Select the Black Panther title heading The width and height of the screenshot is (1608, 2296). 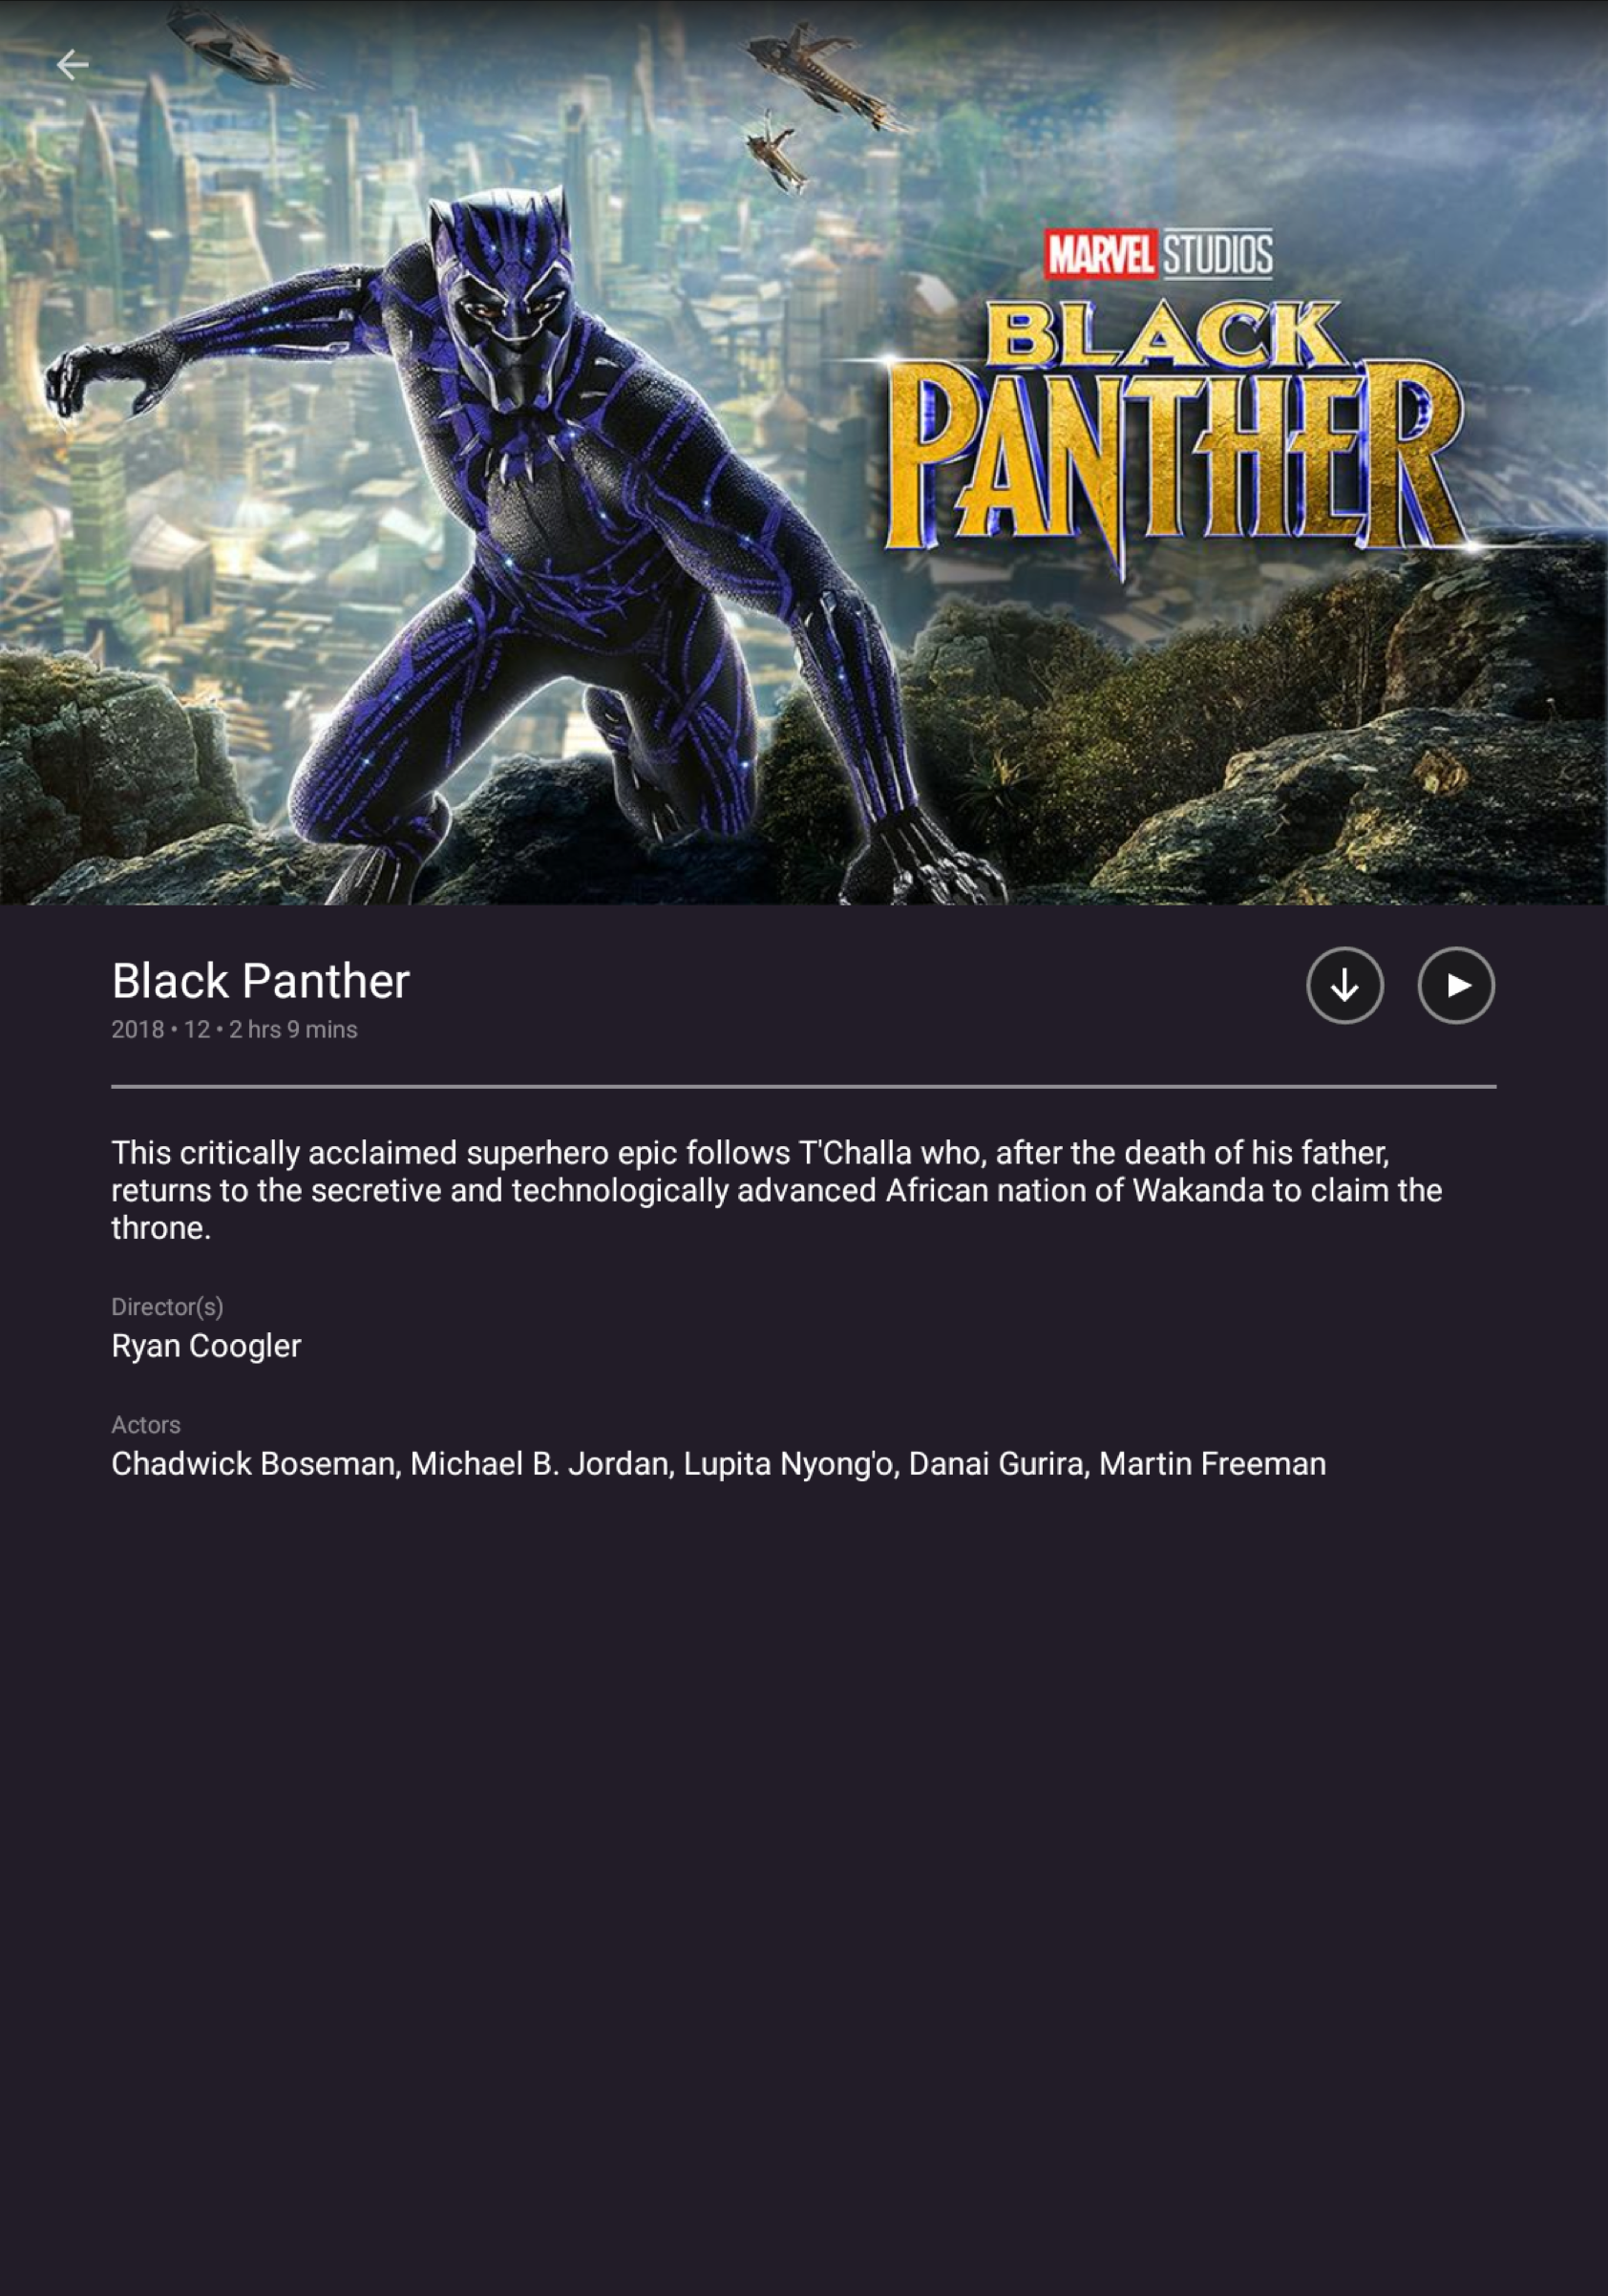(x=261, y=981)
